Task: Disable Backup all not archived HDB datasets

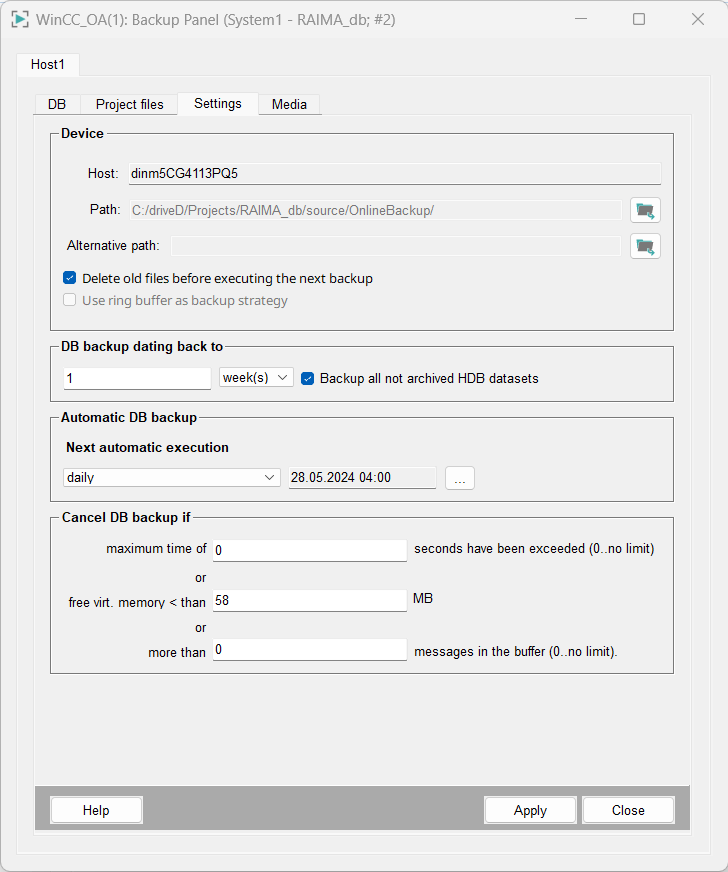Action: click(x=308, y=378)
